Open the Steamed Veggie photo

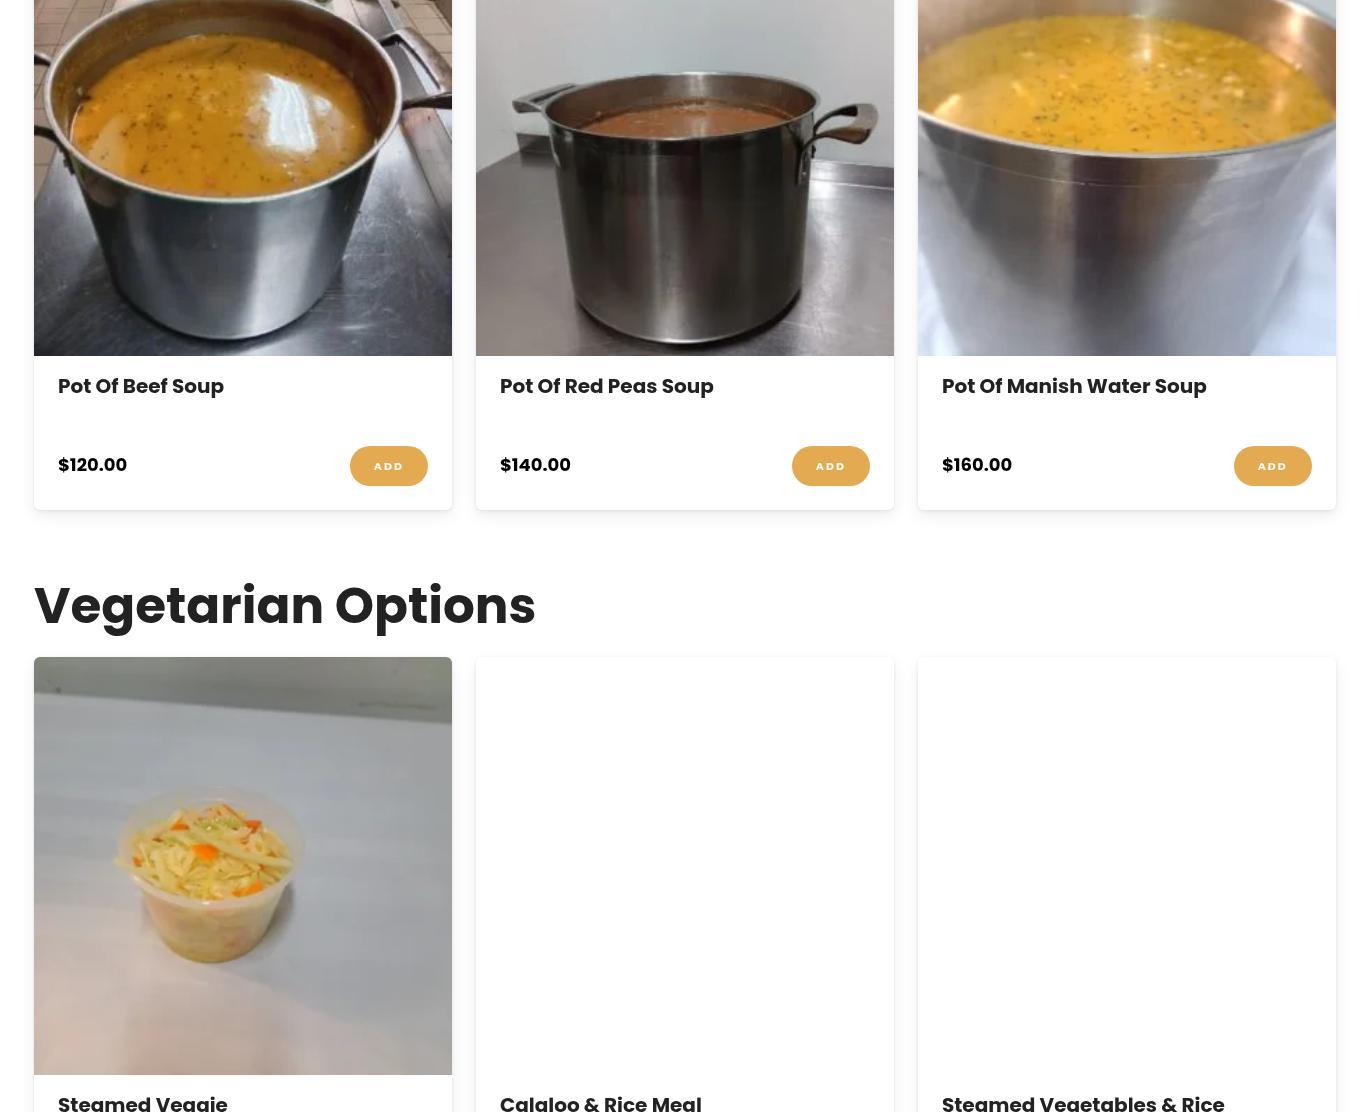coord(243,866)
